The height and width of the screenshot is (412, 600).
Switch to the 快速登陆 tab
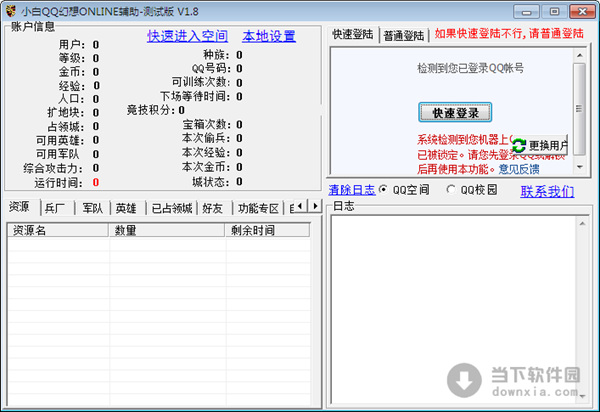(352, 34)
